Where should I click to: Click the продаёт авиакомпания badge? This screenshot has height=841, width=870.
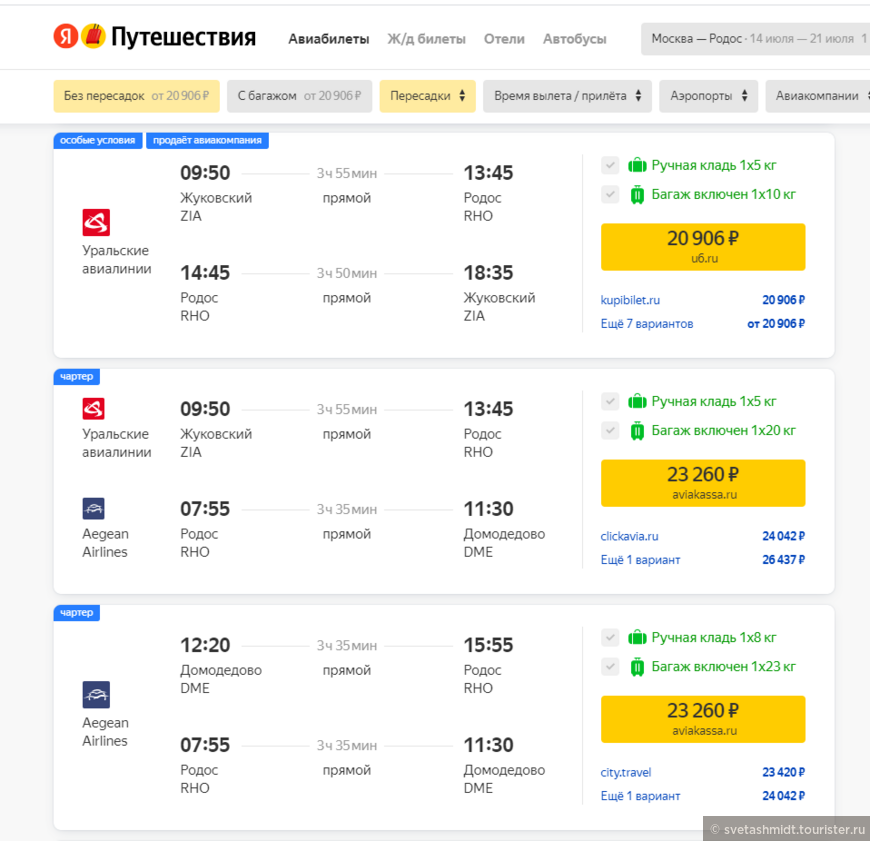pyautogui.click(x=208, y=140)
